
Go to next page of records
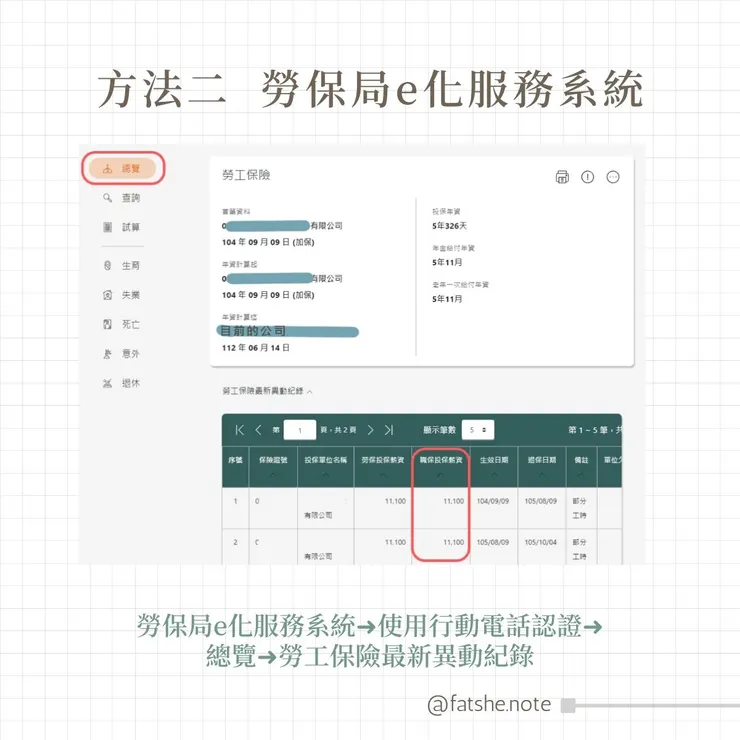[370, 430]
